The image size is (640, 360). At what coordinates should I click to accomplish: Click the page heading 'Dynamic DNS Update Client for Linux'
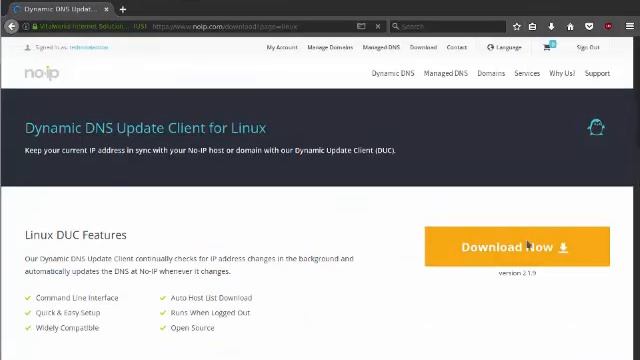click(x=145, y=128)
